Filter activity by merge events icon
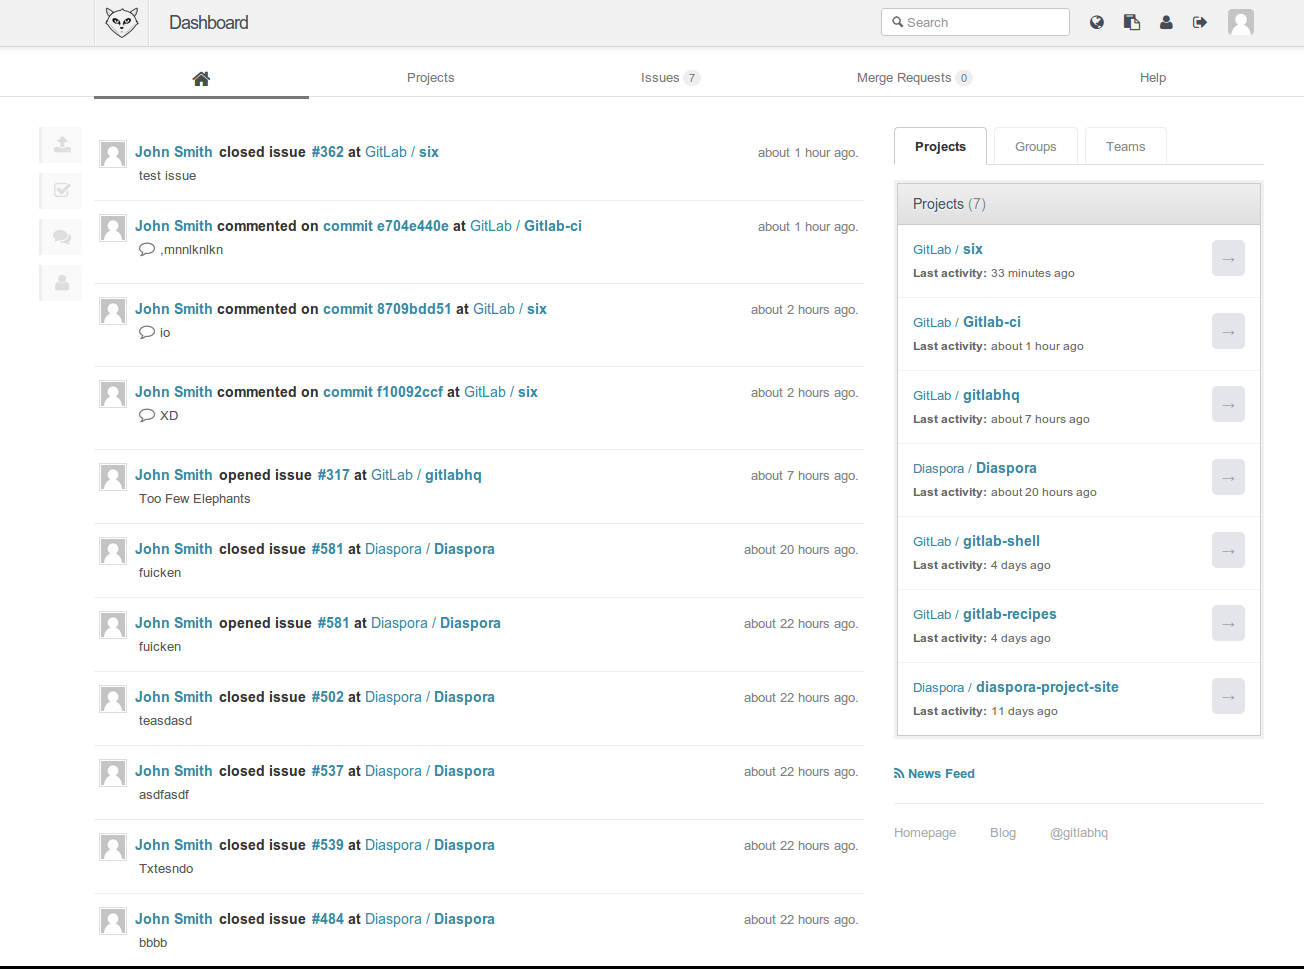Screen dimensions: 1304x969 click(61, 190)
